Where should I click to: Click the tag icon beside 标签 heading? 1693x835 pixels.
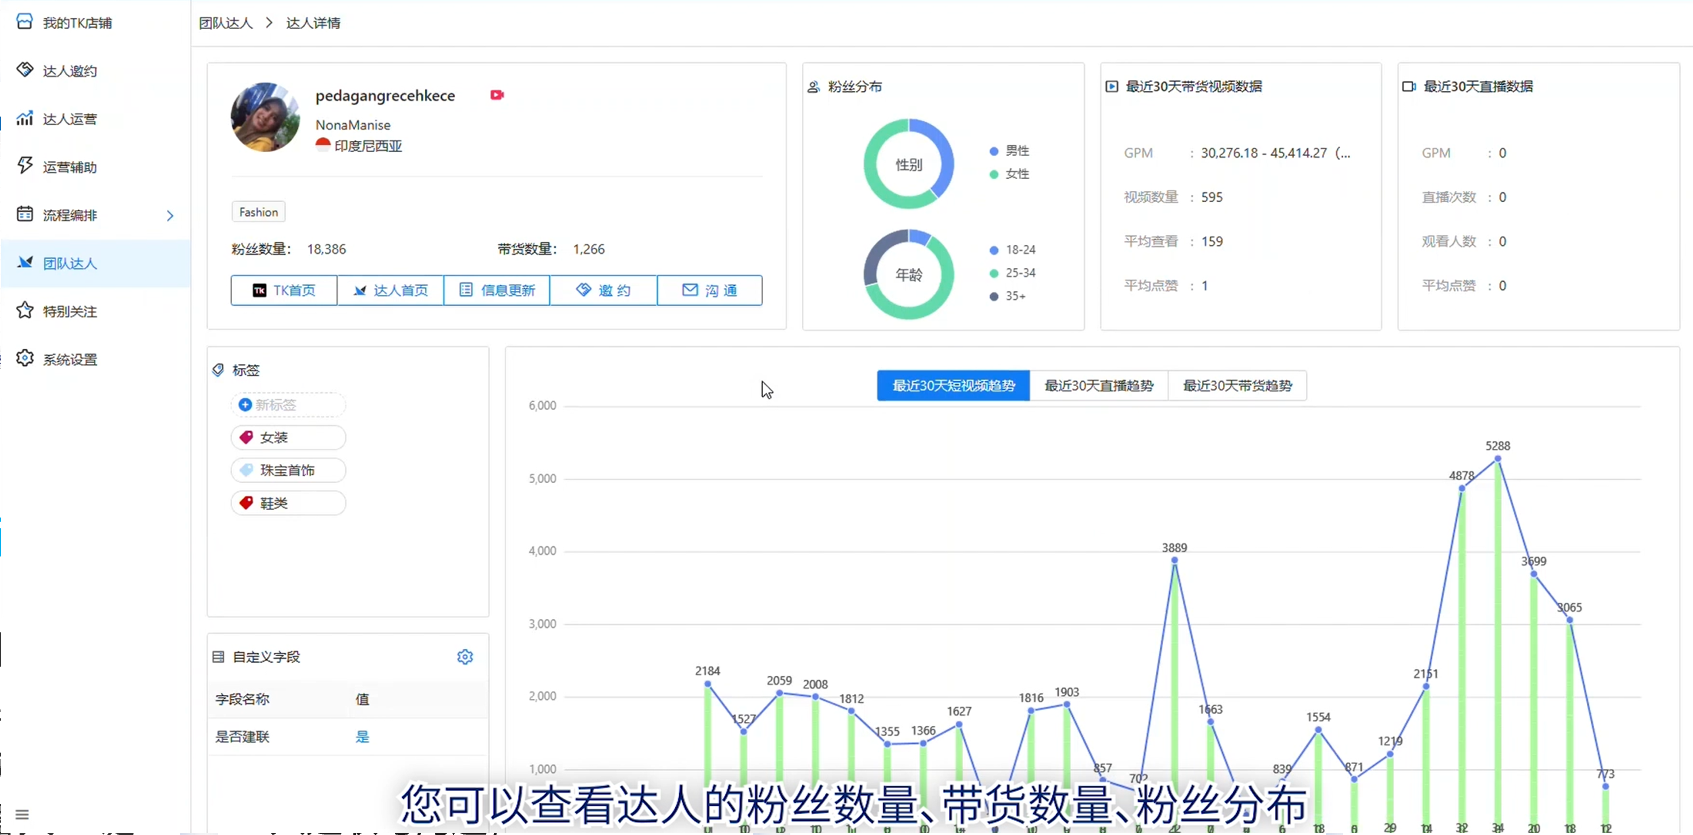pos(218,370)
